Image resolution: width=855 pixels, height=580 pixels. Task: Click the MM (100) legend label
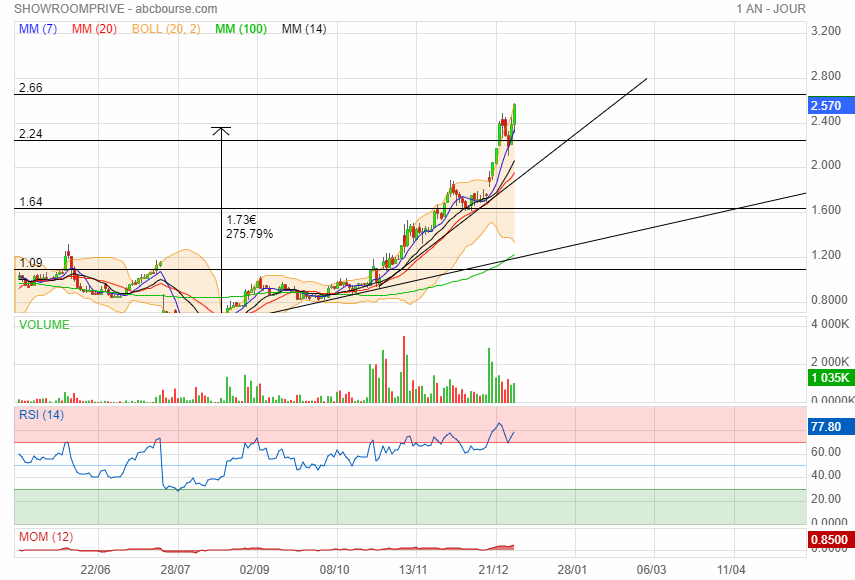point(240,29)
